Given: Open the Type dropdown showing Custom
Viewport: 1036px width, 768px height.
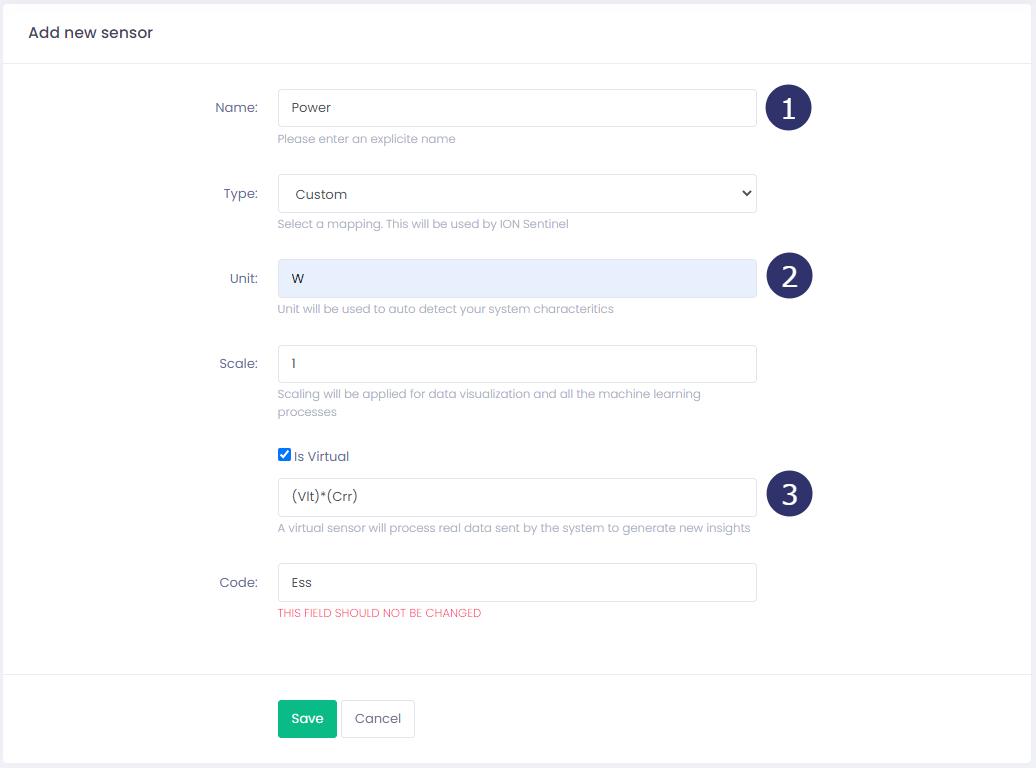Looking at the screenshot, I should tap(516, 194).
